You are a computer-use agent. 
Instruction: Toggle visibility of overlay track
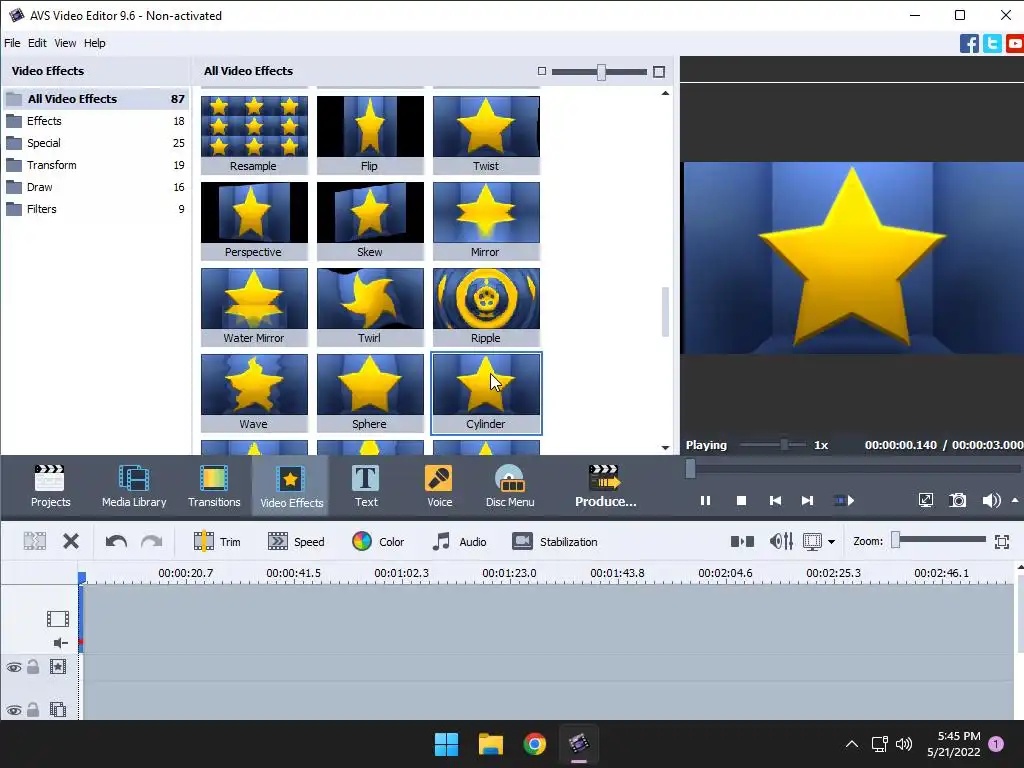tap(14, 710)
